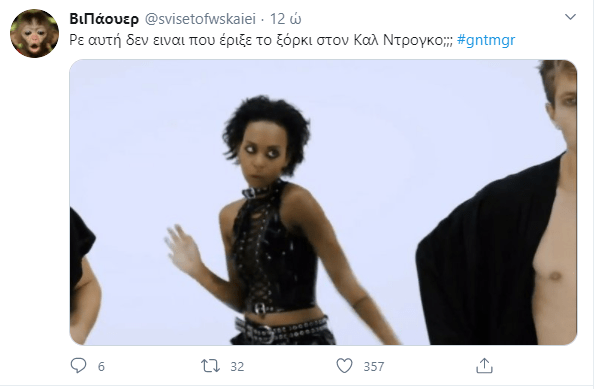Click the woman's waving hand in the GIF
The width and height of the screenshot is (595, 389).
[184, 250]
